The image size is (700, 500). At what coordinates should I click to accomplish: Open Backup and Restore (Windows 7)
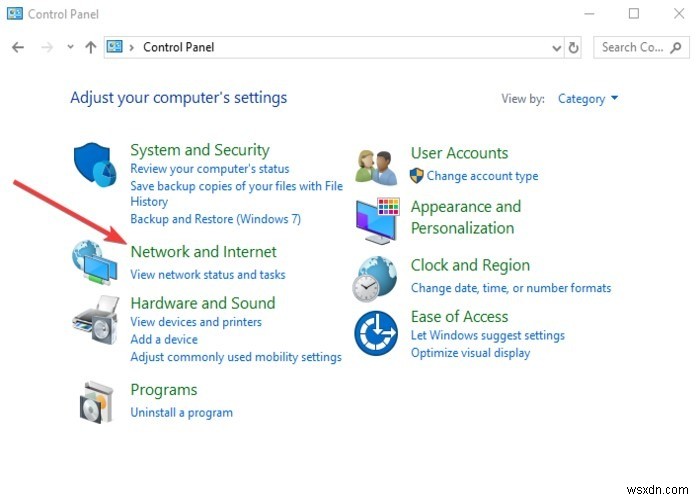(216, 219)
